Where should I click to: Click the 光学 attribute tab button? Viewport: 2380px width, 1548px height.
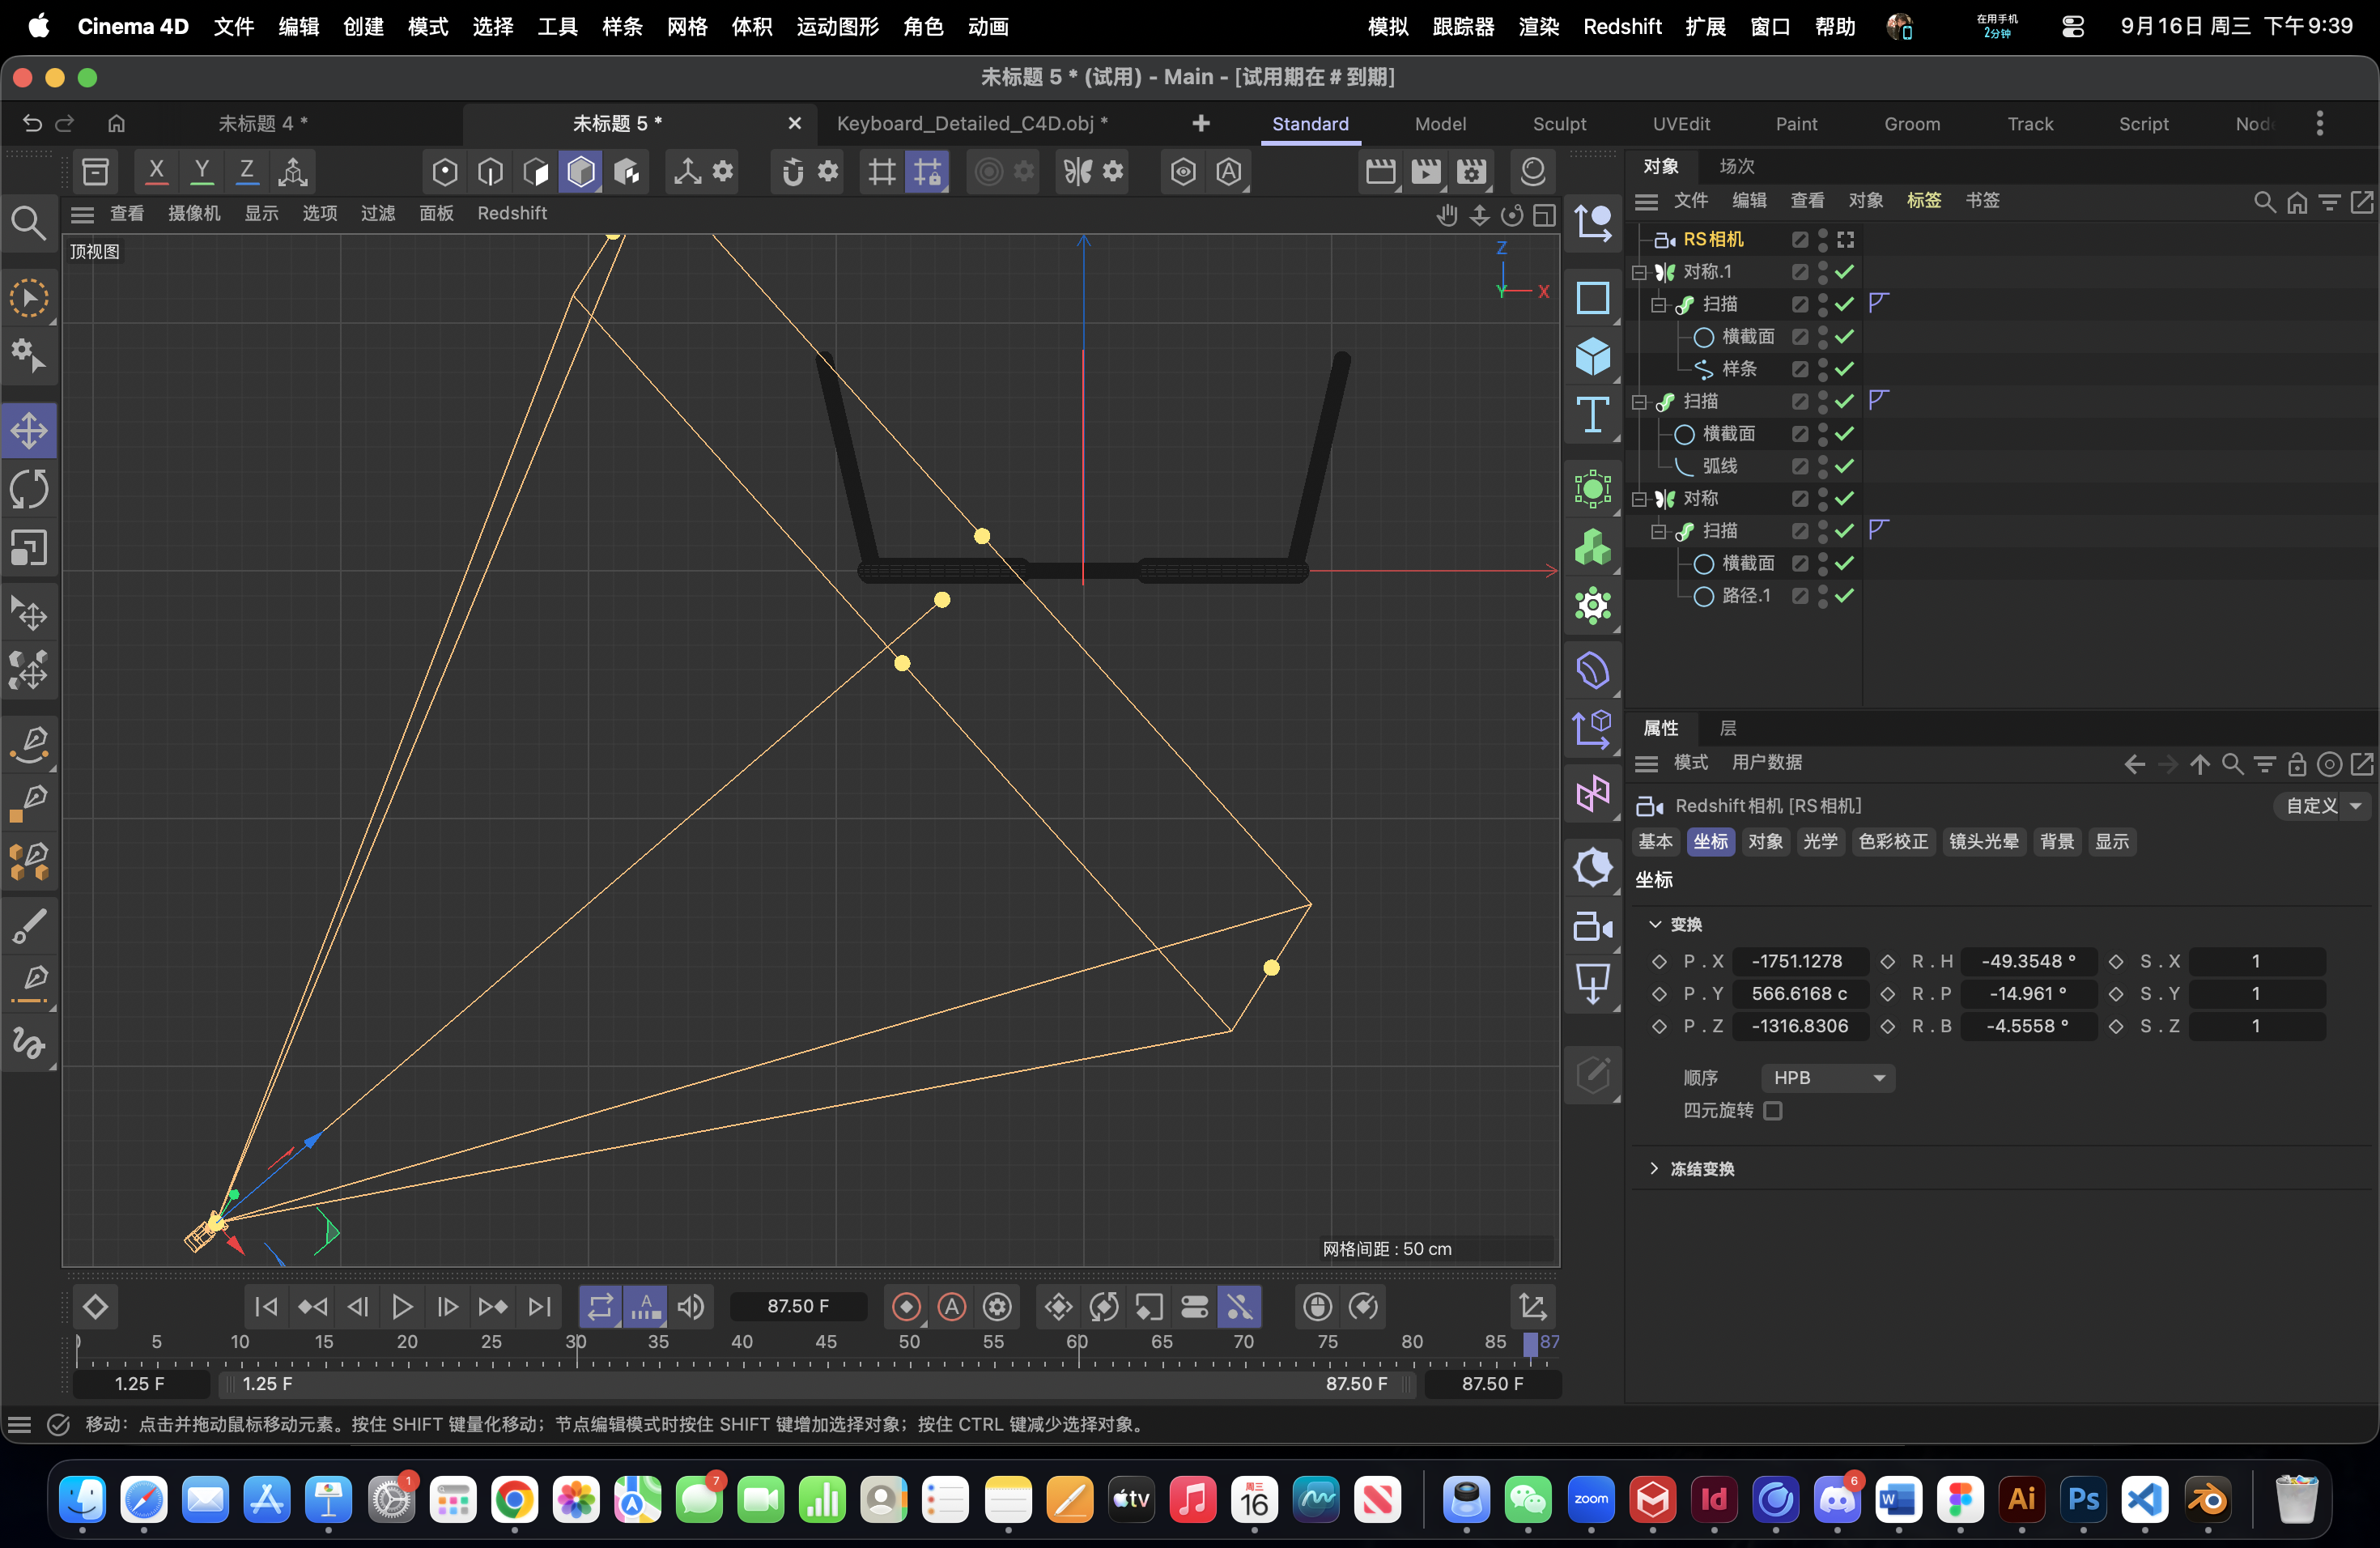tap(1820, 842)
